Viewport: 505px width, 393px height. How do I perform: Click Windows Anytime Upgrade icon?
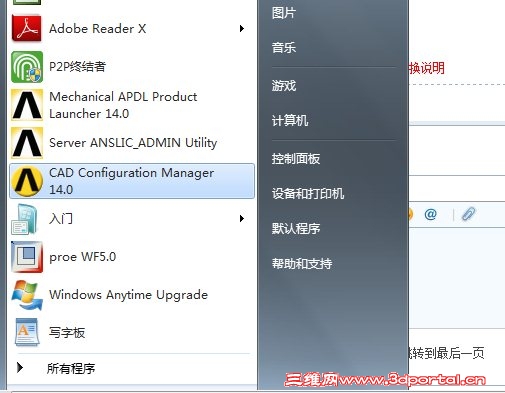[27, 295]
